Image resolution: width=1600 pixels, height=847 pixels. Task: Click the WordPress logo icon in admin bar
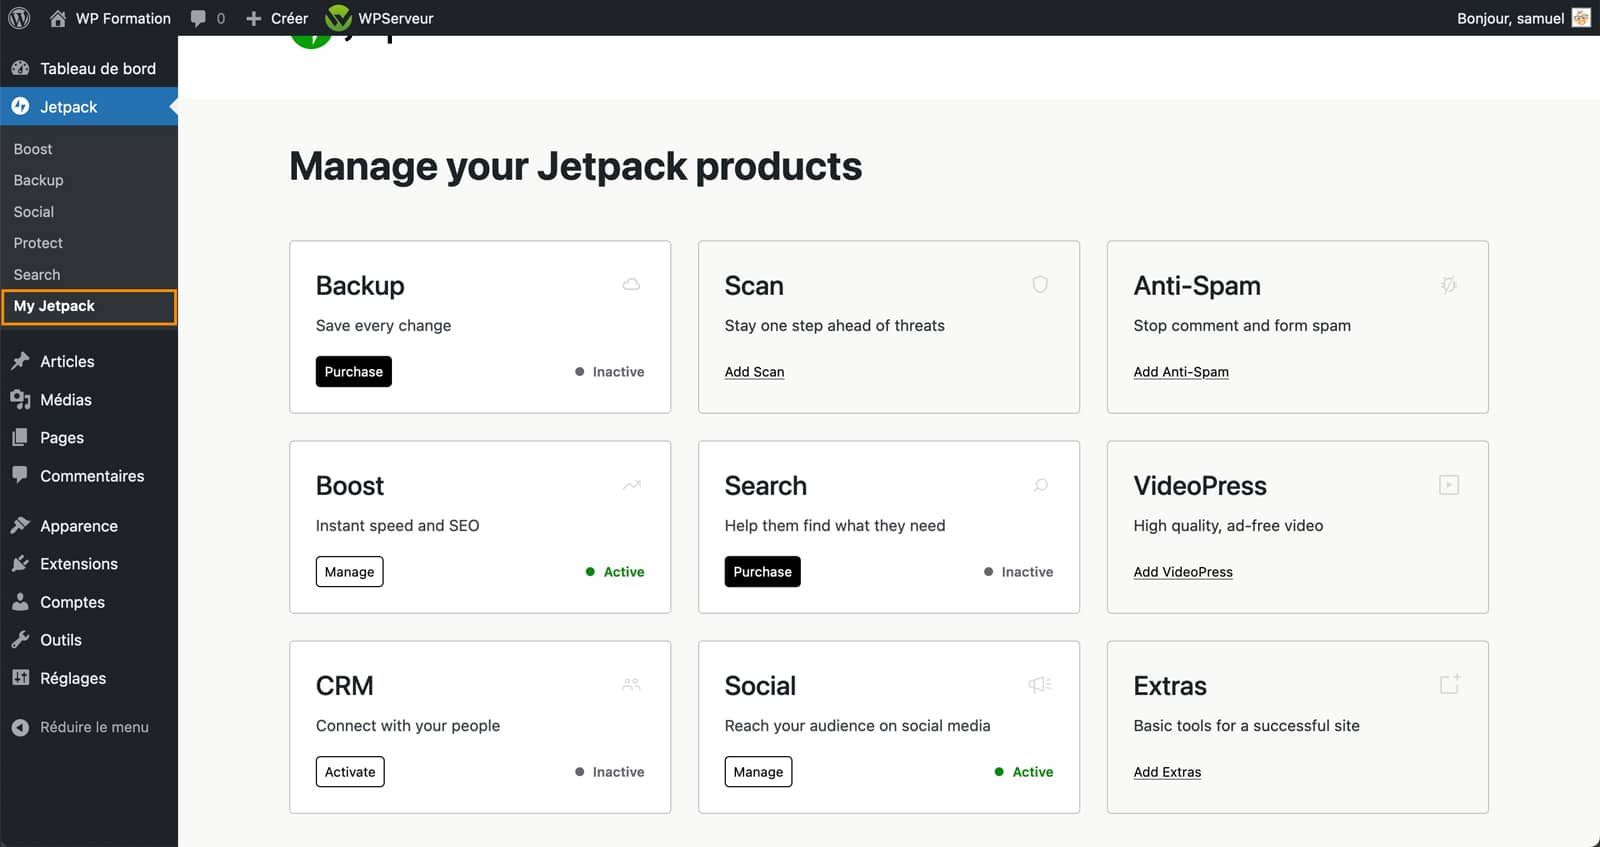click(19, 18)
